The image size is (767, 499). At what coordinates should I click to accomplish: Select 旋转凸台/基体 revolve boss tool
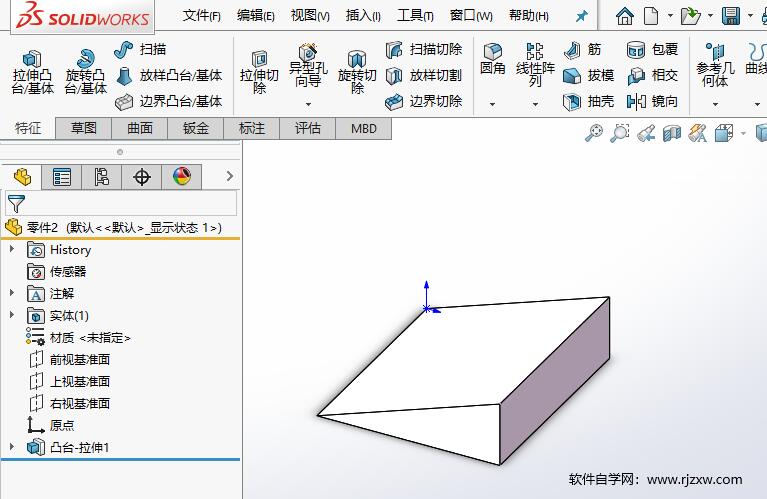coord(86,71)
